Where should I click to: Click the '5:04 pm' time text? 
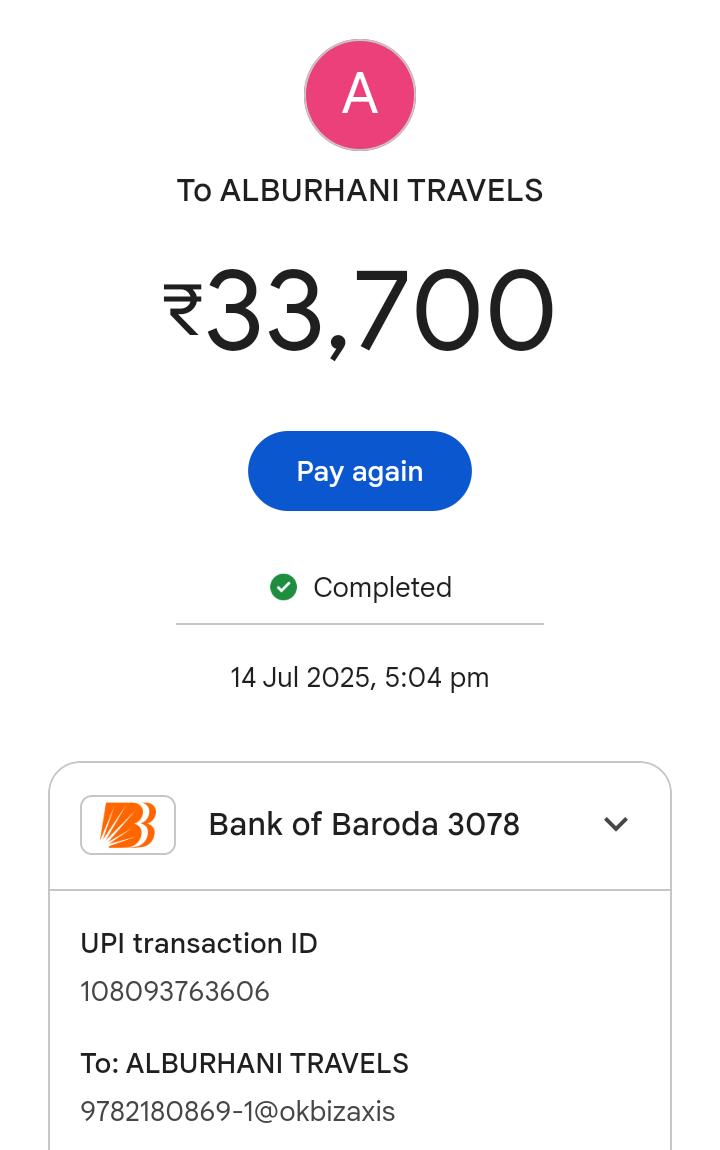[x=437, y=678]
